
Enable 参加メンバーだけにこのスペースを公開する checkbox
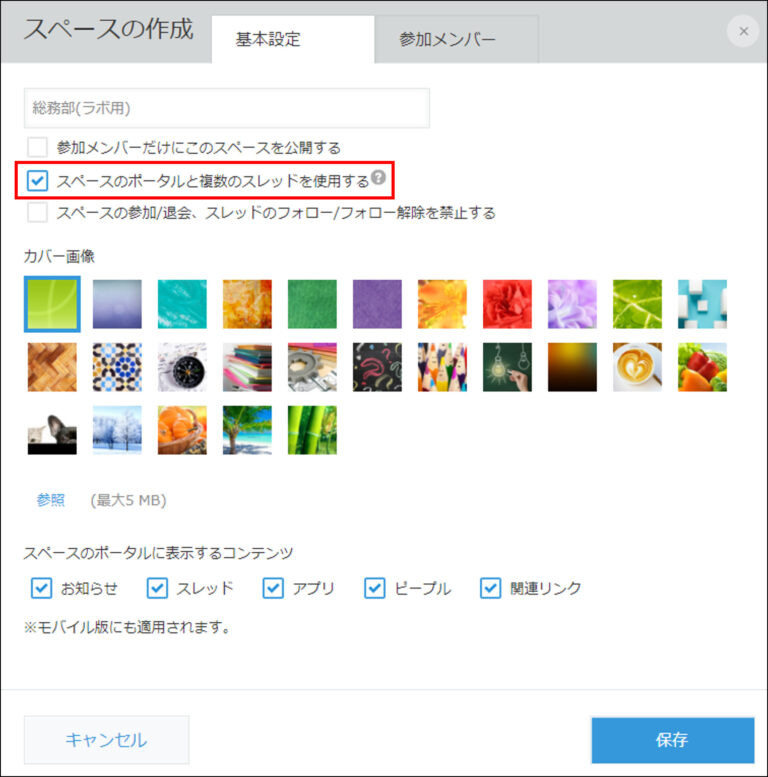tap(38, 148)
